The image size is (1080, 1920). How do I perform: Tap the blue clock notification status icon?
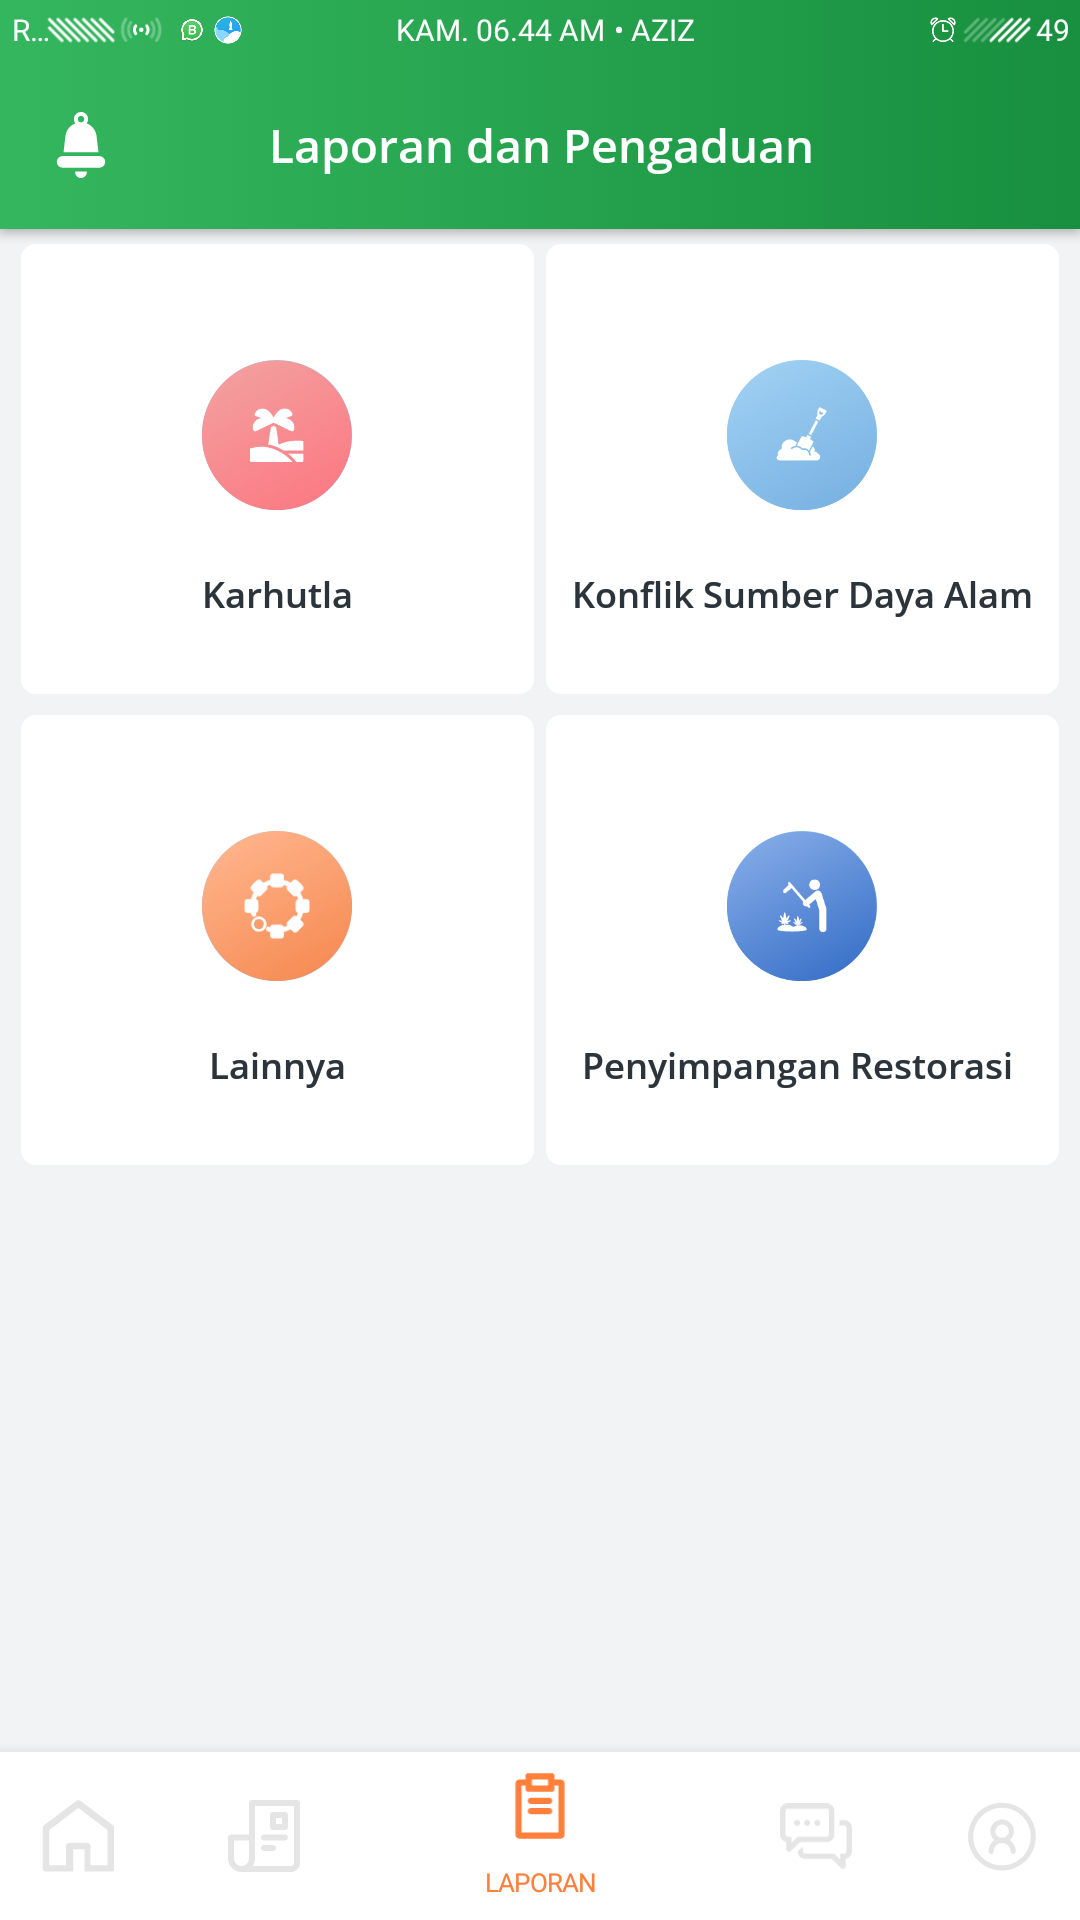(x=228, y=30)
